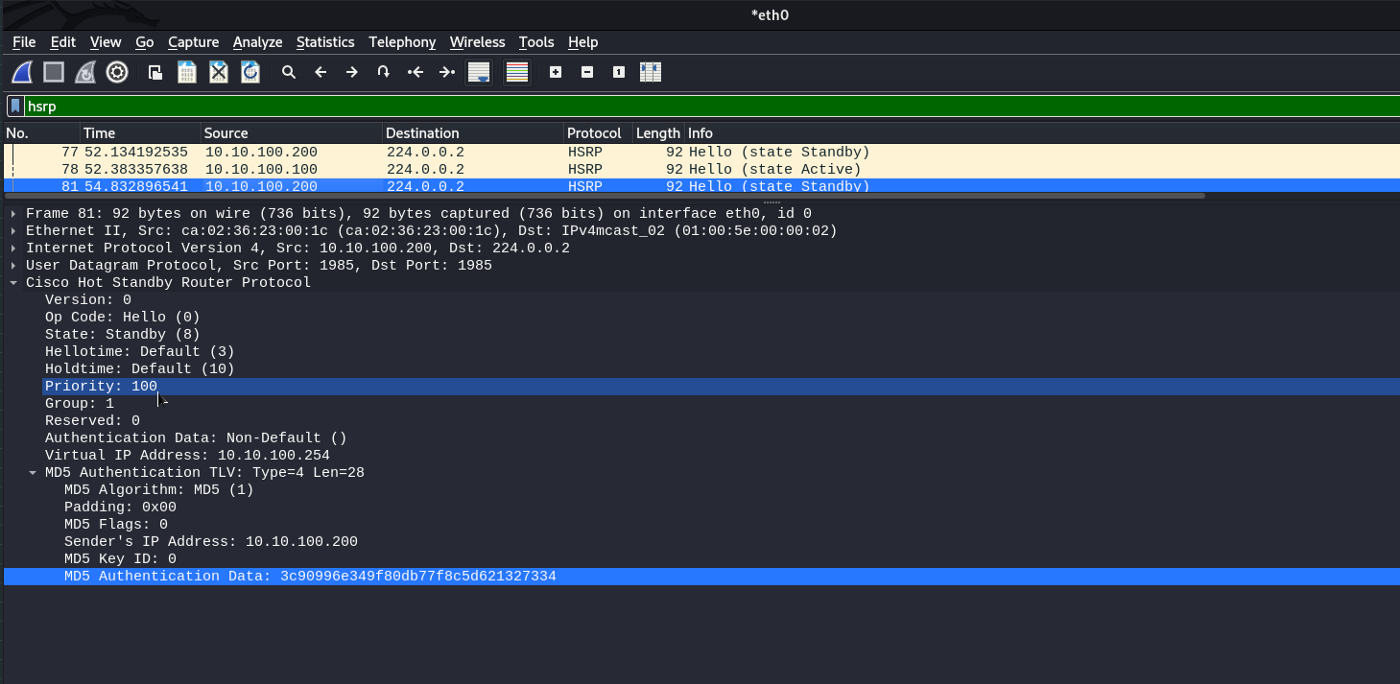Sort packets by the Protocol column header
This screenshot has width=1400, height=684.
[594, 133]
